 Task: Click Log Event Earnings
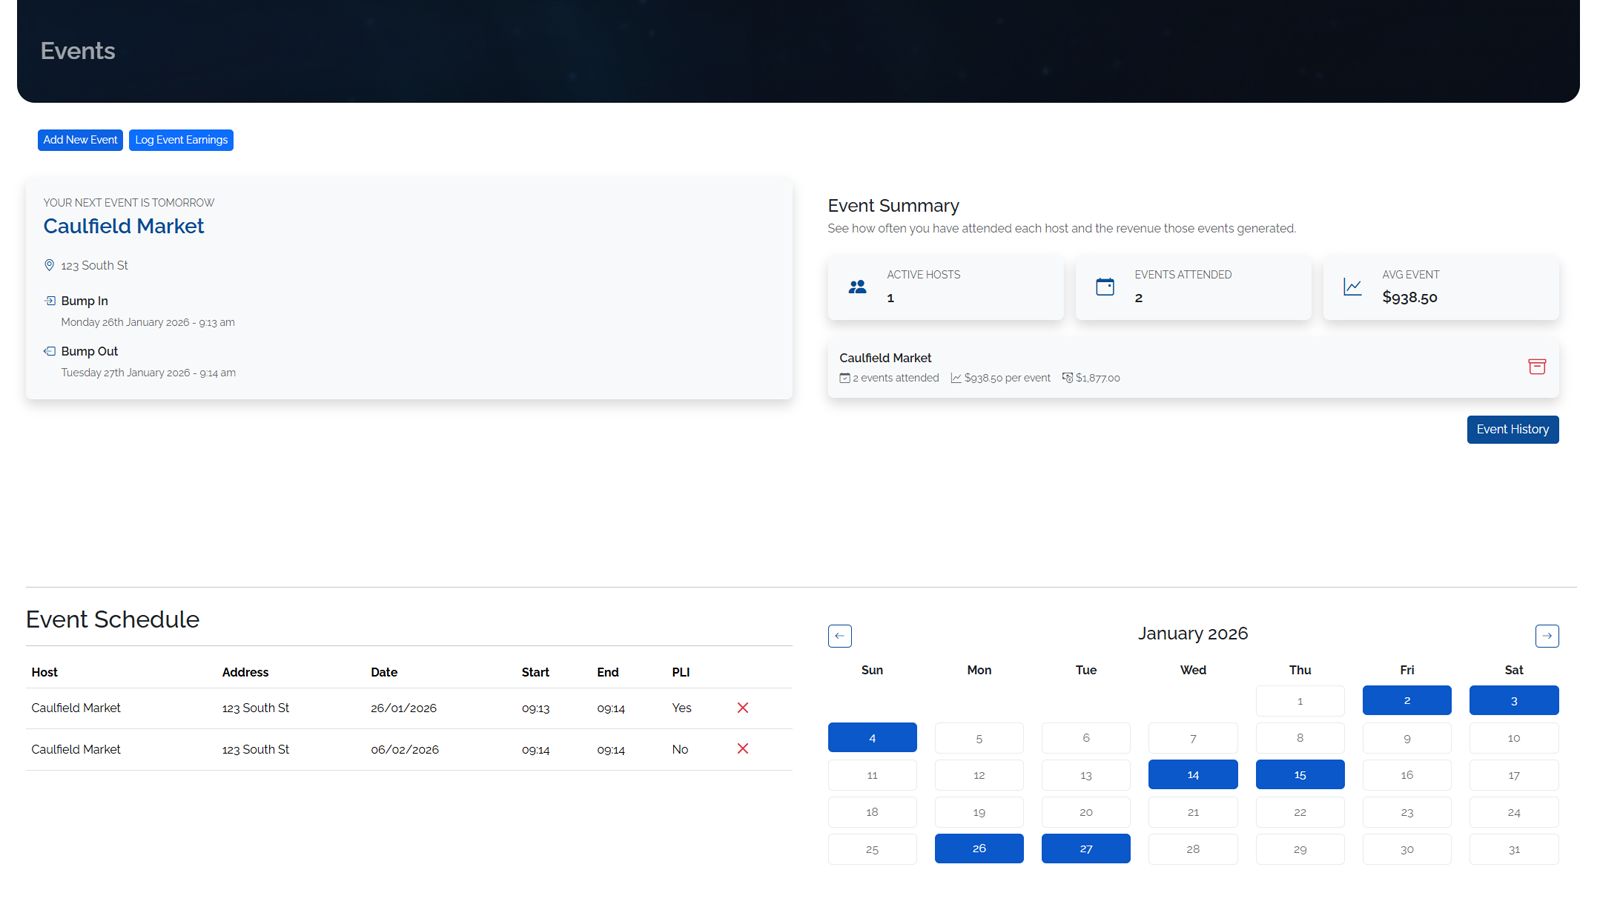click(181, 140)
